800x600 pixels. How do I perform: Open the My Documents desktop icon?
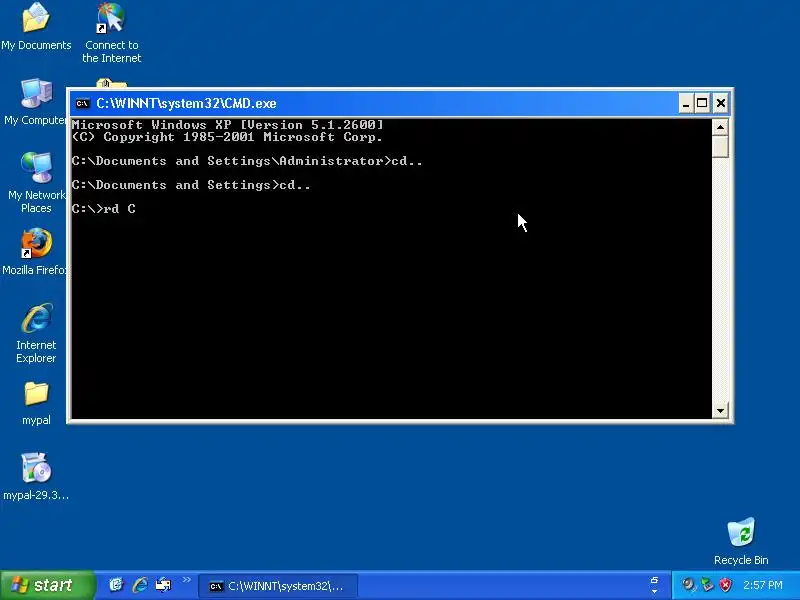pos(36,27)
